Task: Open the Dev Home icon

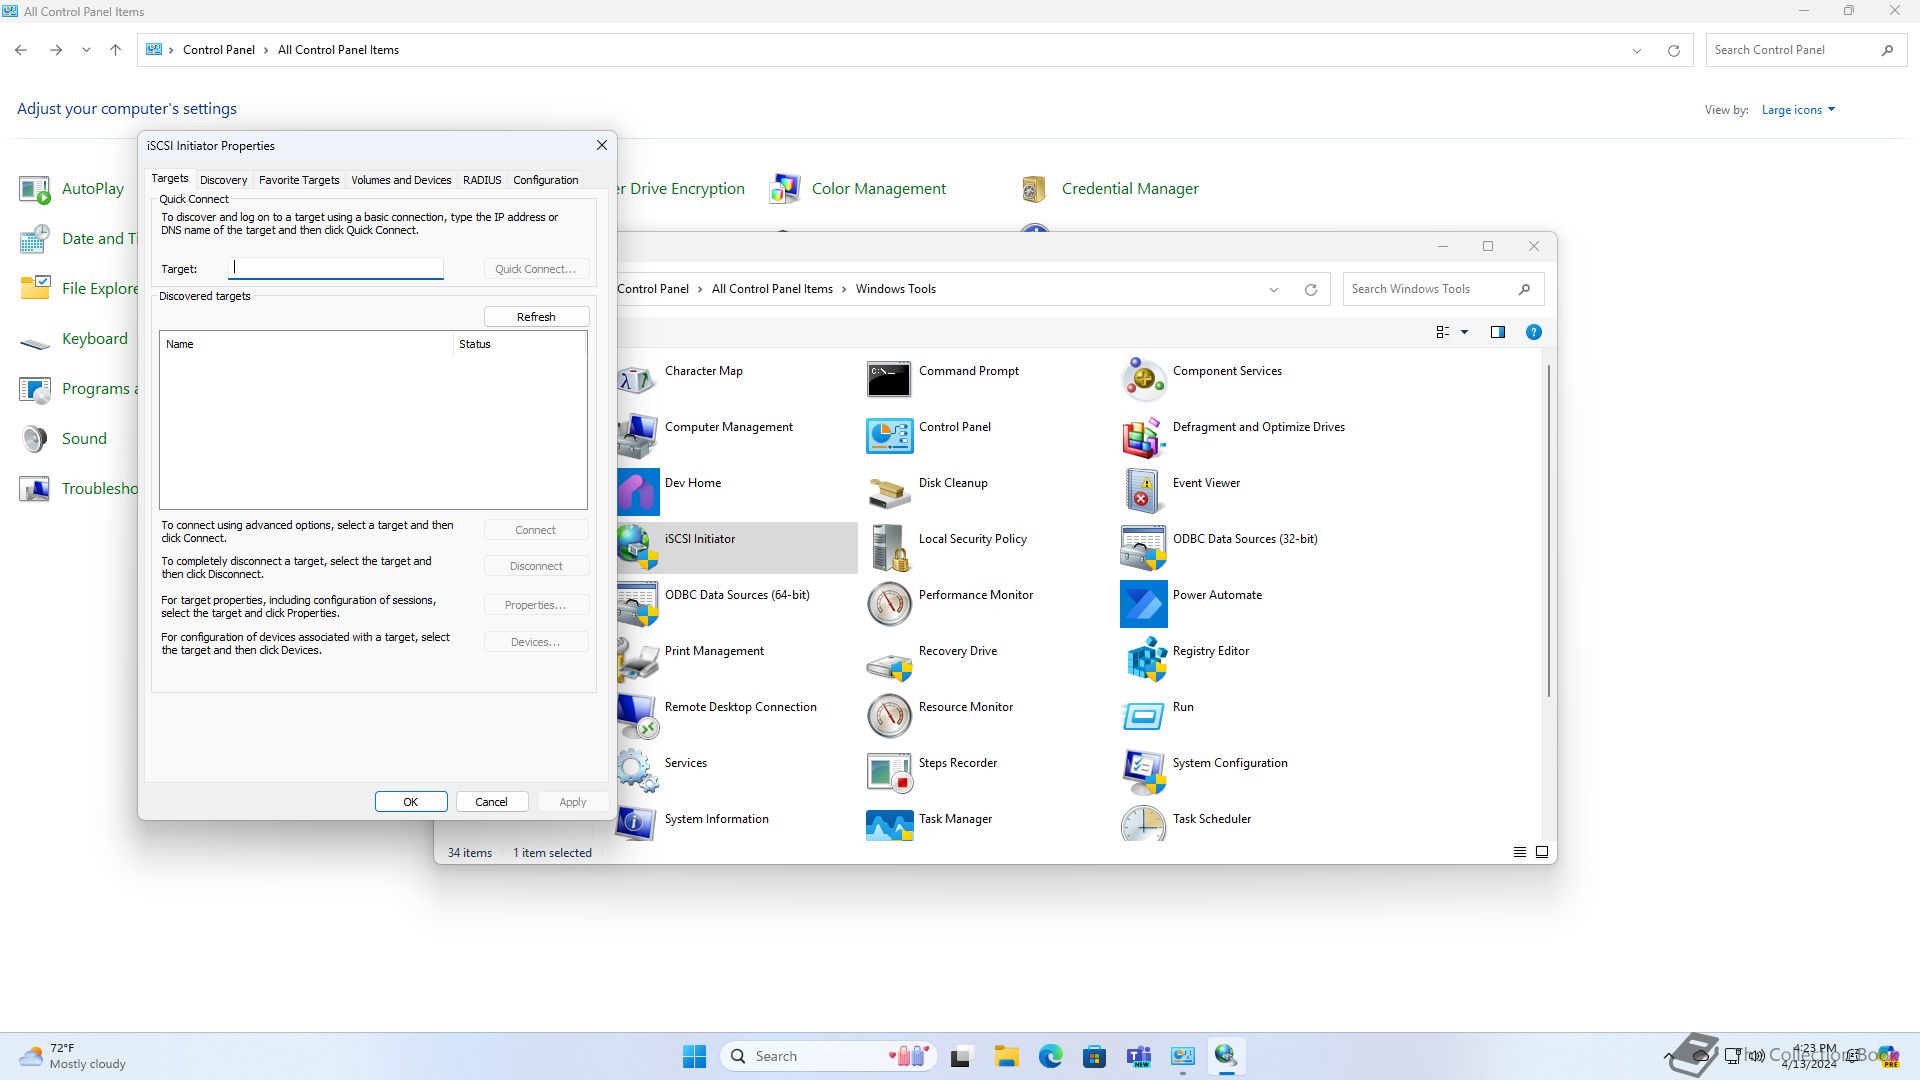Action: coord(637,491)
